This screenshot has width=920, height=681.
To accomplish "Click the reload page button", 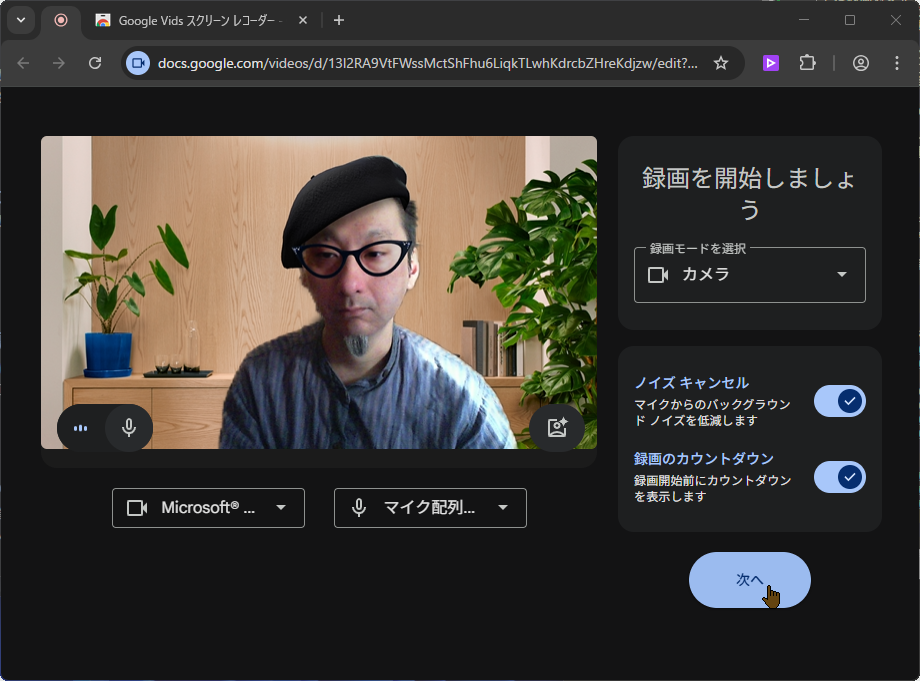I will tap(95, 62).
